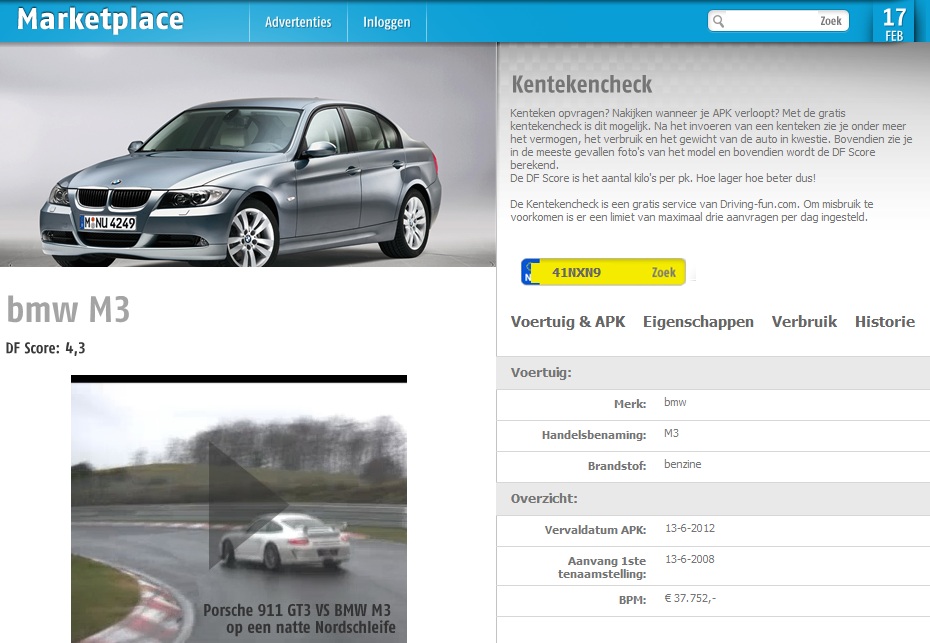Click the 'Brandstof:' label
Viewport: 930px width, 643px height.
point(617,466)
